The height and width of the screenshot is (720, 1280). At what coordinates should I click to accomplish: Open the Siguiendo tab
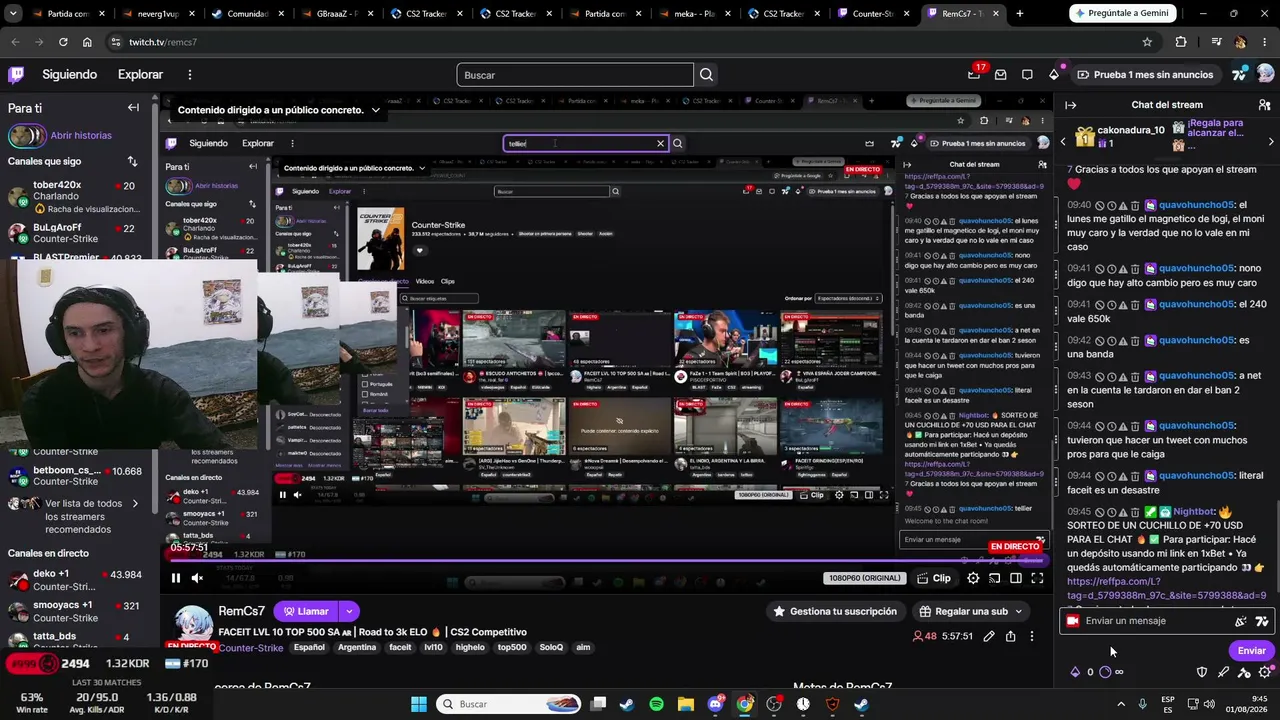pyautogui.click(x=69, y=74)
